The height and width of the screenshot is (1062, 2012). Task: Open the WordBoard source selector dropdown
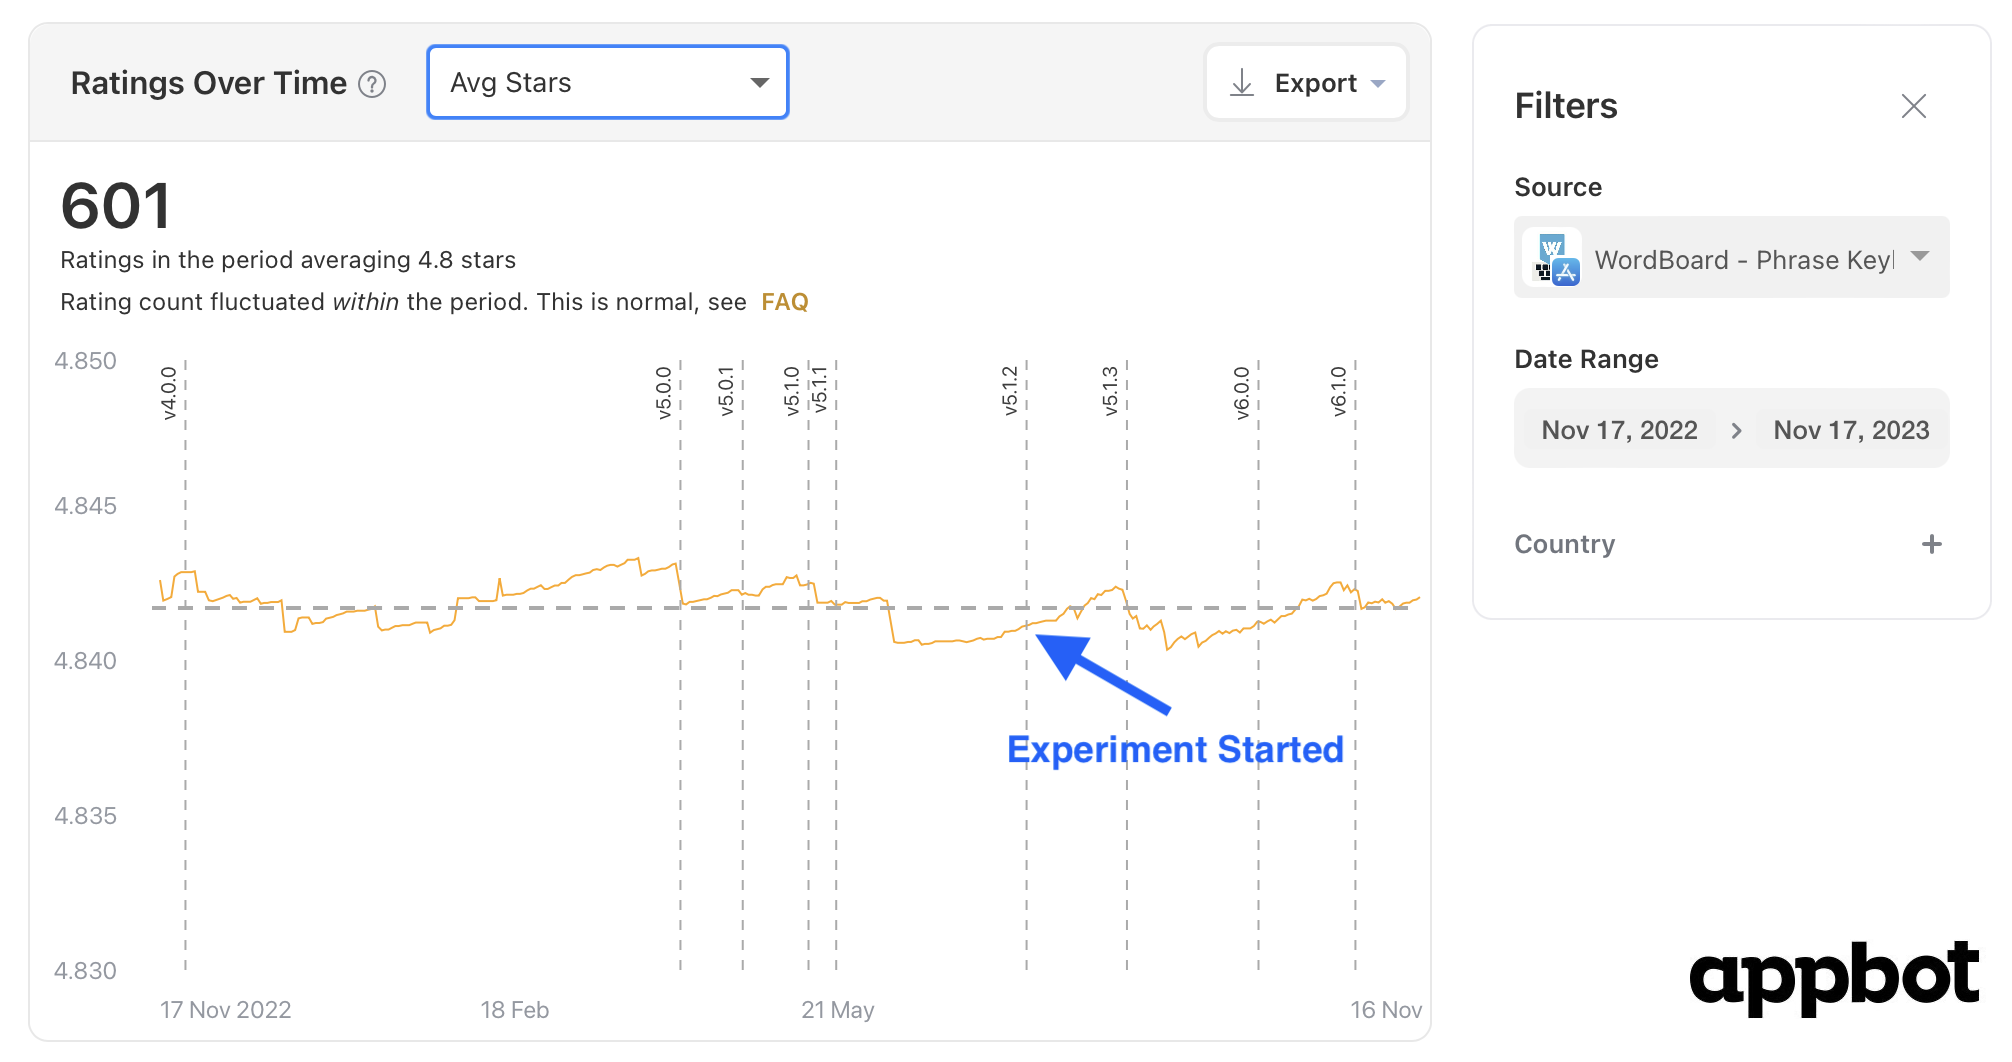click(x=1731, y=258)
